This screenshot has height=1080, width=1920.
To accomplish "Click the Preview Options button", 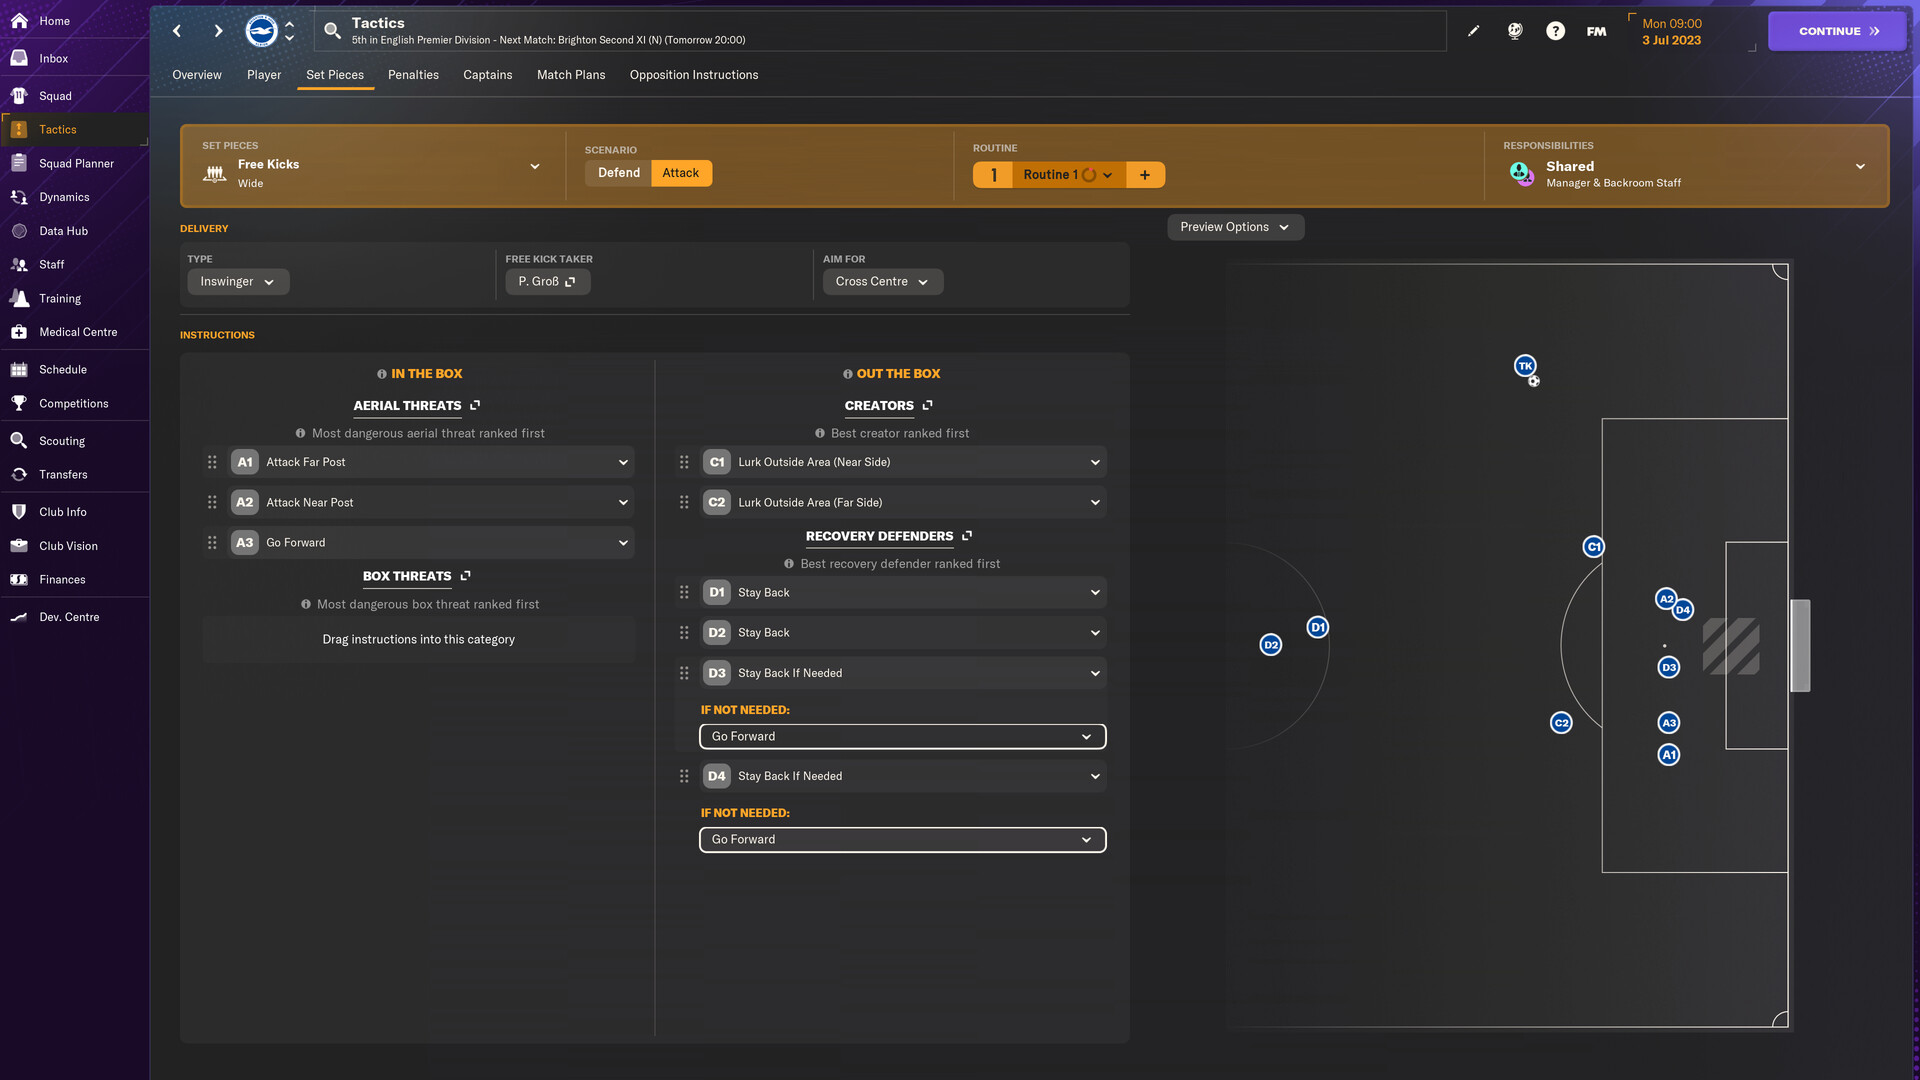I will (x=1234, y=227).
